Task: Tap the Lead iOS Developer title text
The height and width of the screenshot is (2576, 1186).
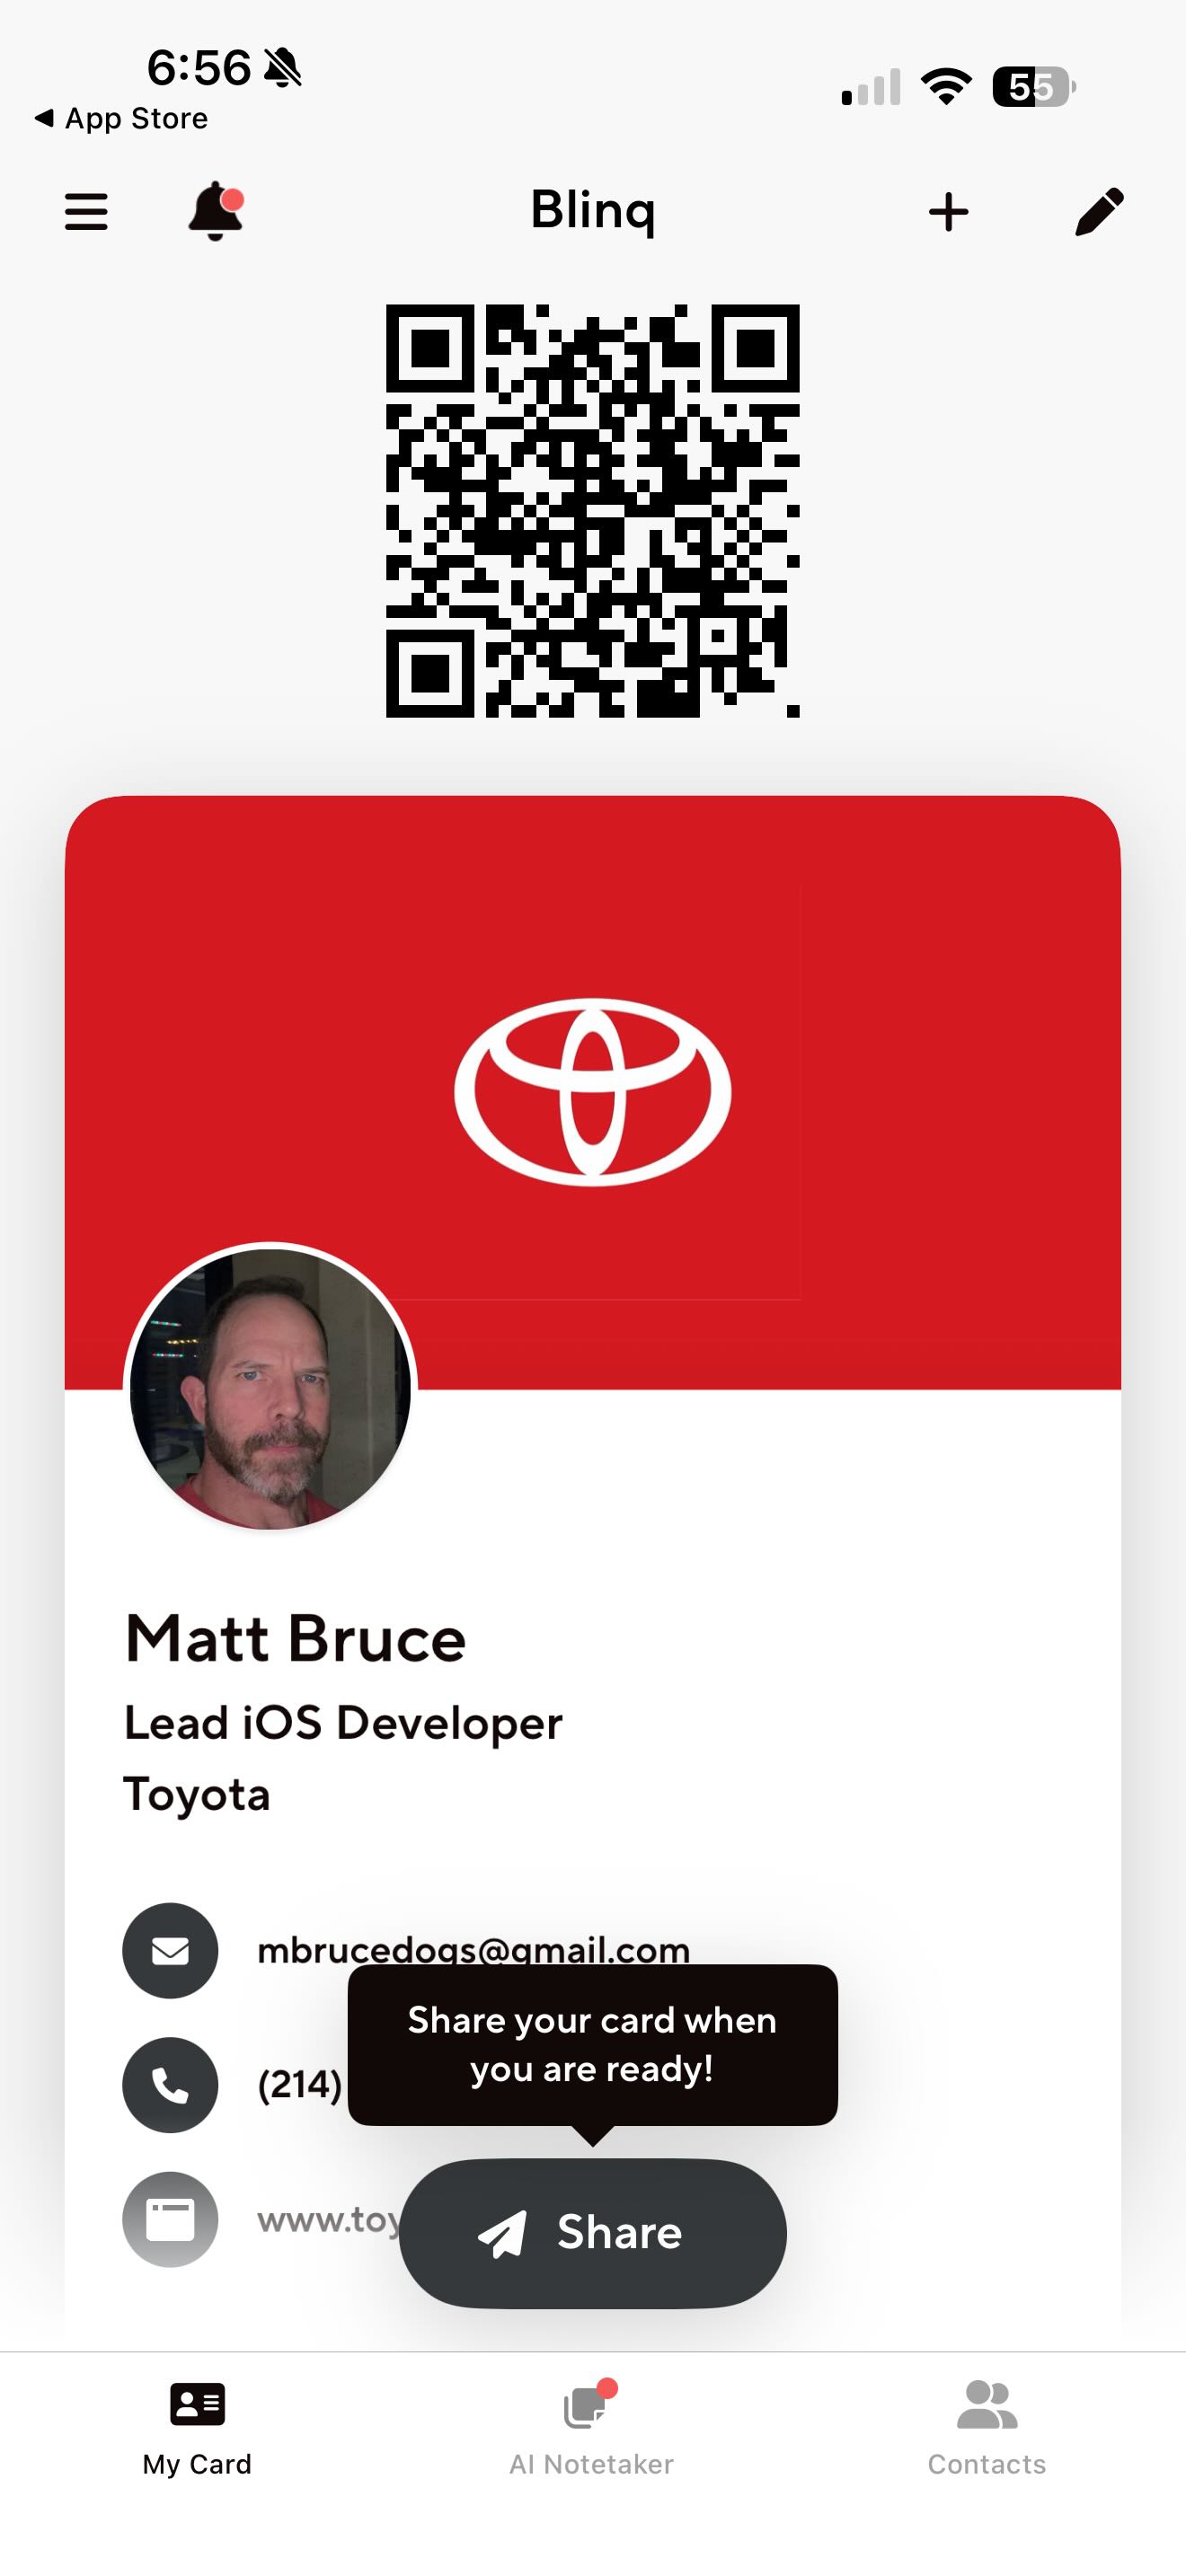Action: pyautogui.click(x=343, y=1723)
